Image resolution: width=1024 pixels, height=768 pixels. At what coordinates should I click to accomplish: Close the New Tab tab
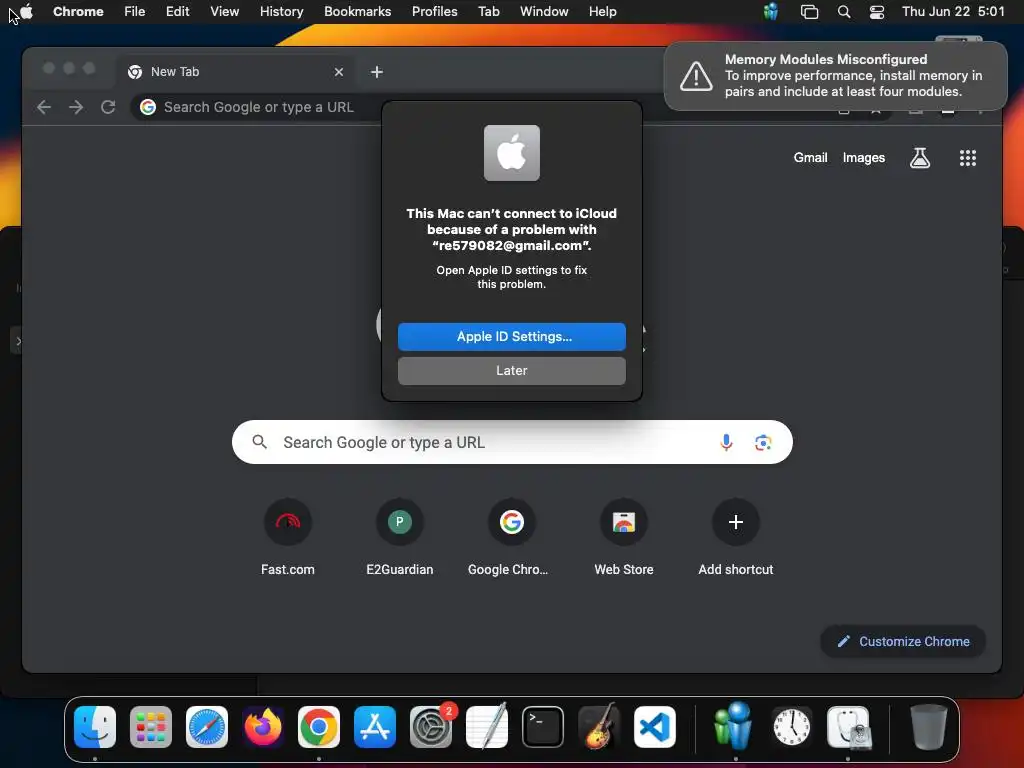[x=338, y=72]
